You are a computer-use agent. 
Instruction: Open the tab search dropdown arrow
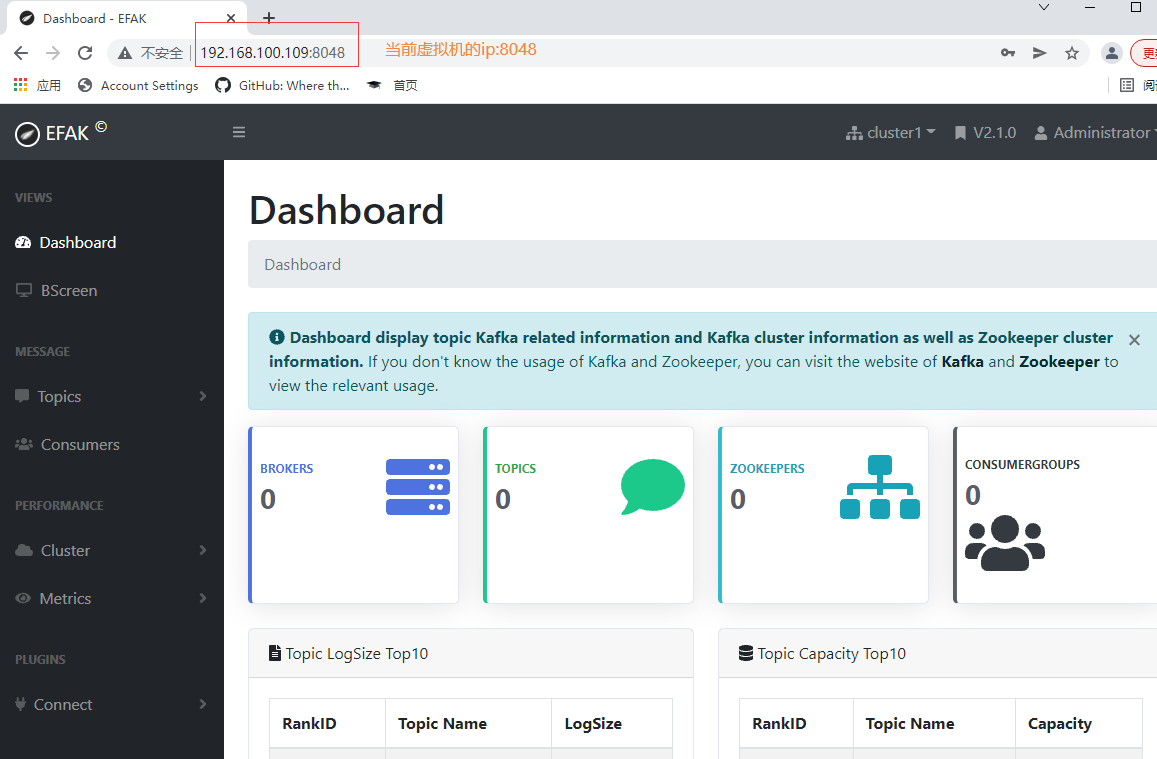(x=1043, y=7)
